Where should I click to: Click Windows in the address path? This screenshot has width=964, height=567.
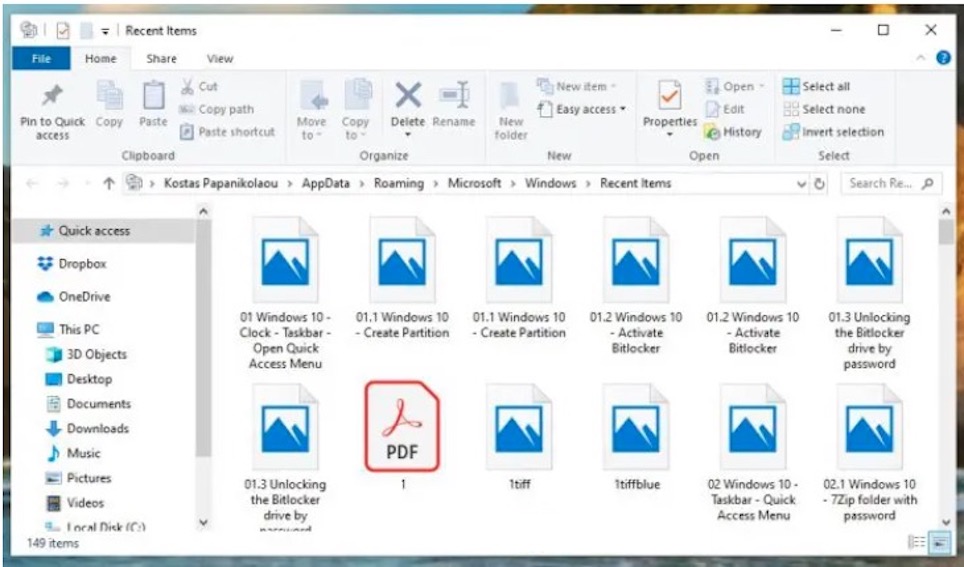[550, 183]
